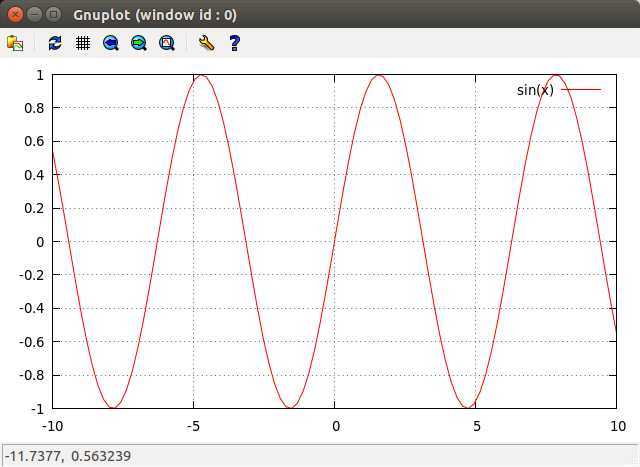The width and height of the screenshot is (640, 467).
Task: Copy the plot to clipboard
Action: [x=15, y=43]
